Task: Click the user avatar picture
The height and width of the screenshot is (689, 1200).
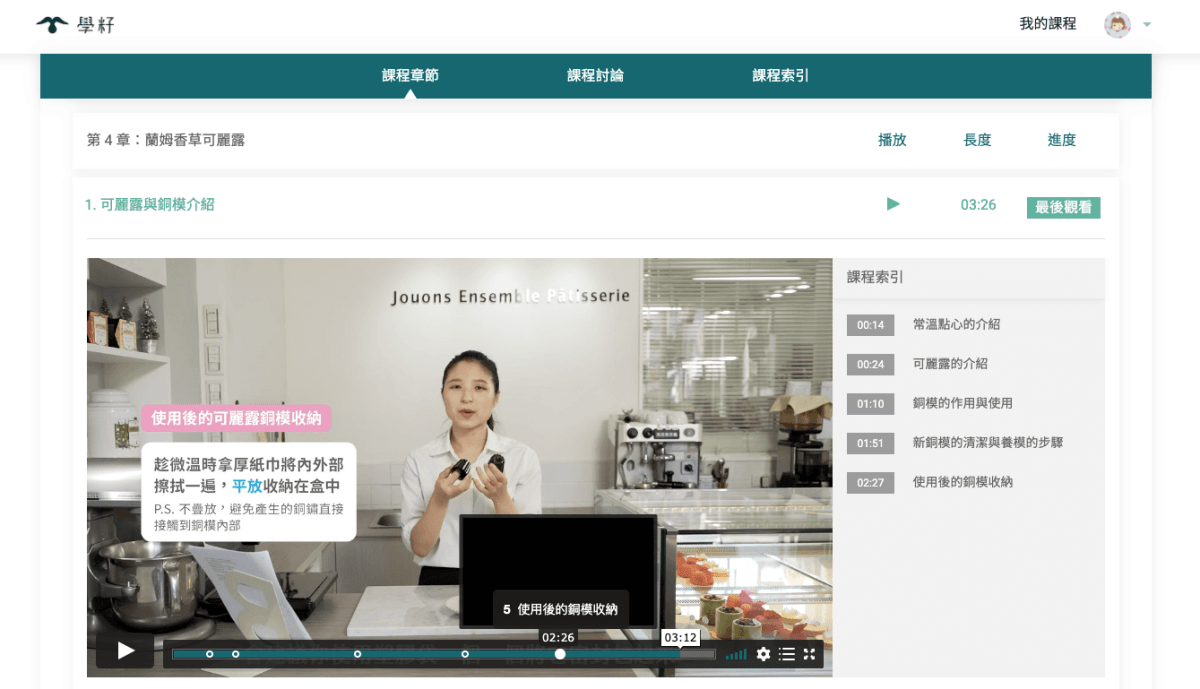Action: point(1117,25)
